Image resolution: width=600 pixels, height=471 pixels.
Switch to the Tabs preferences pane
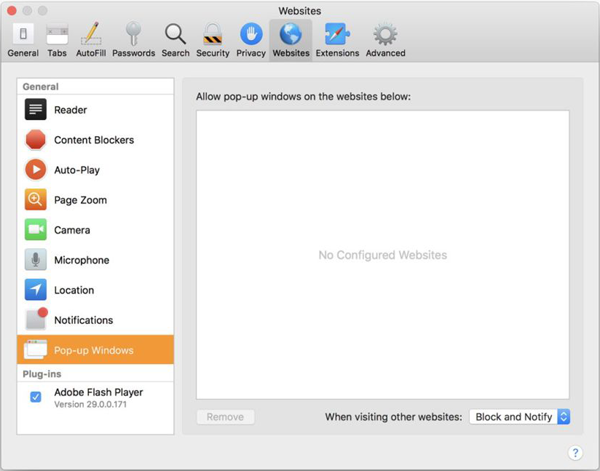(58, 39)
